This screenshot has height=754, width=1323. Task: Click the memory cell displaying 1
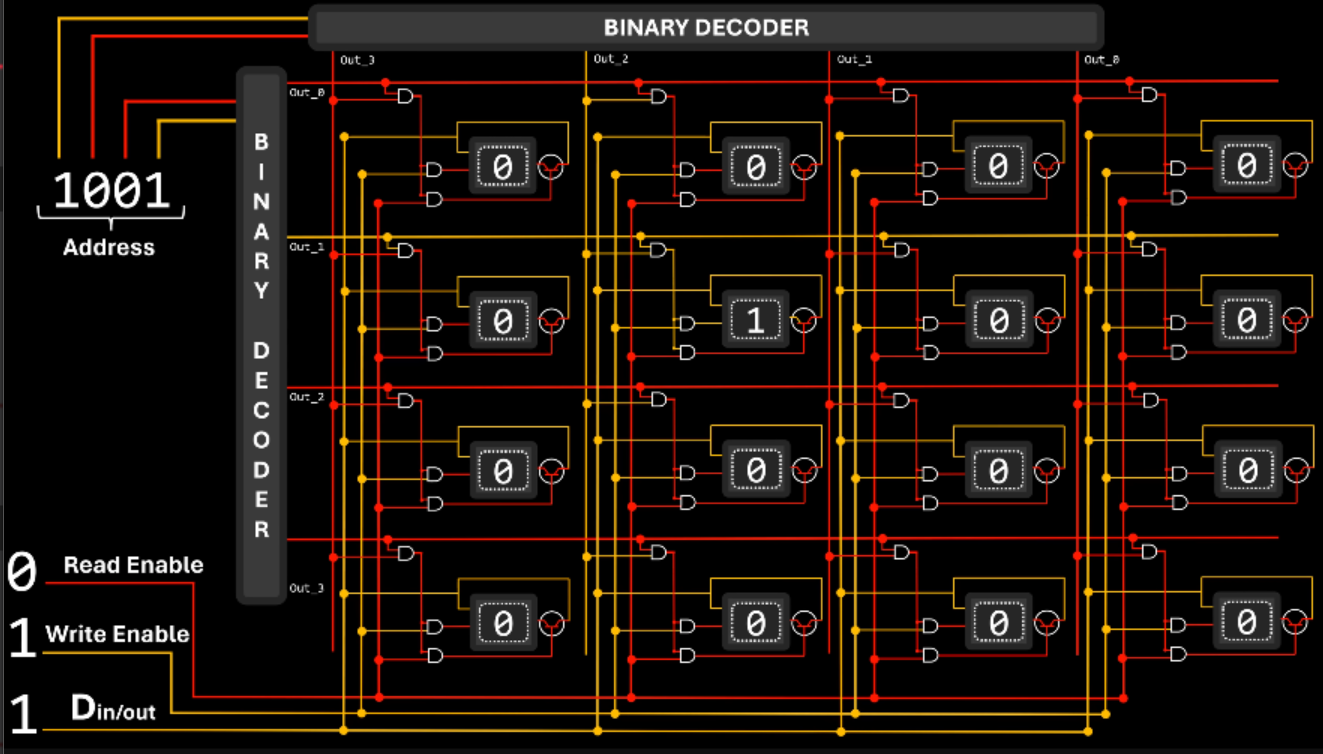(755, 321)
